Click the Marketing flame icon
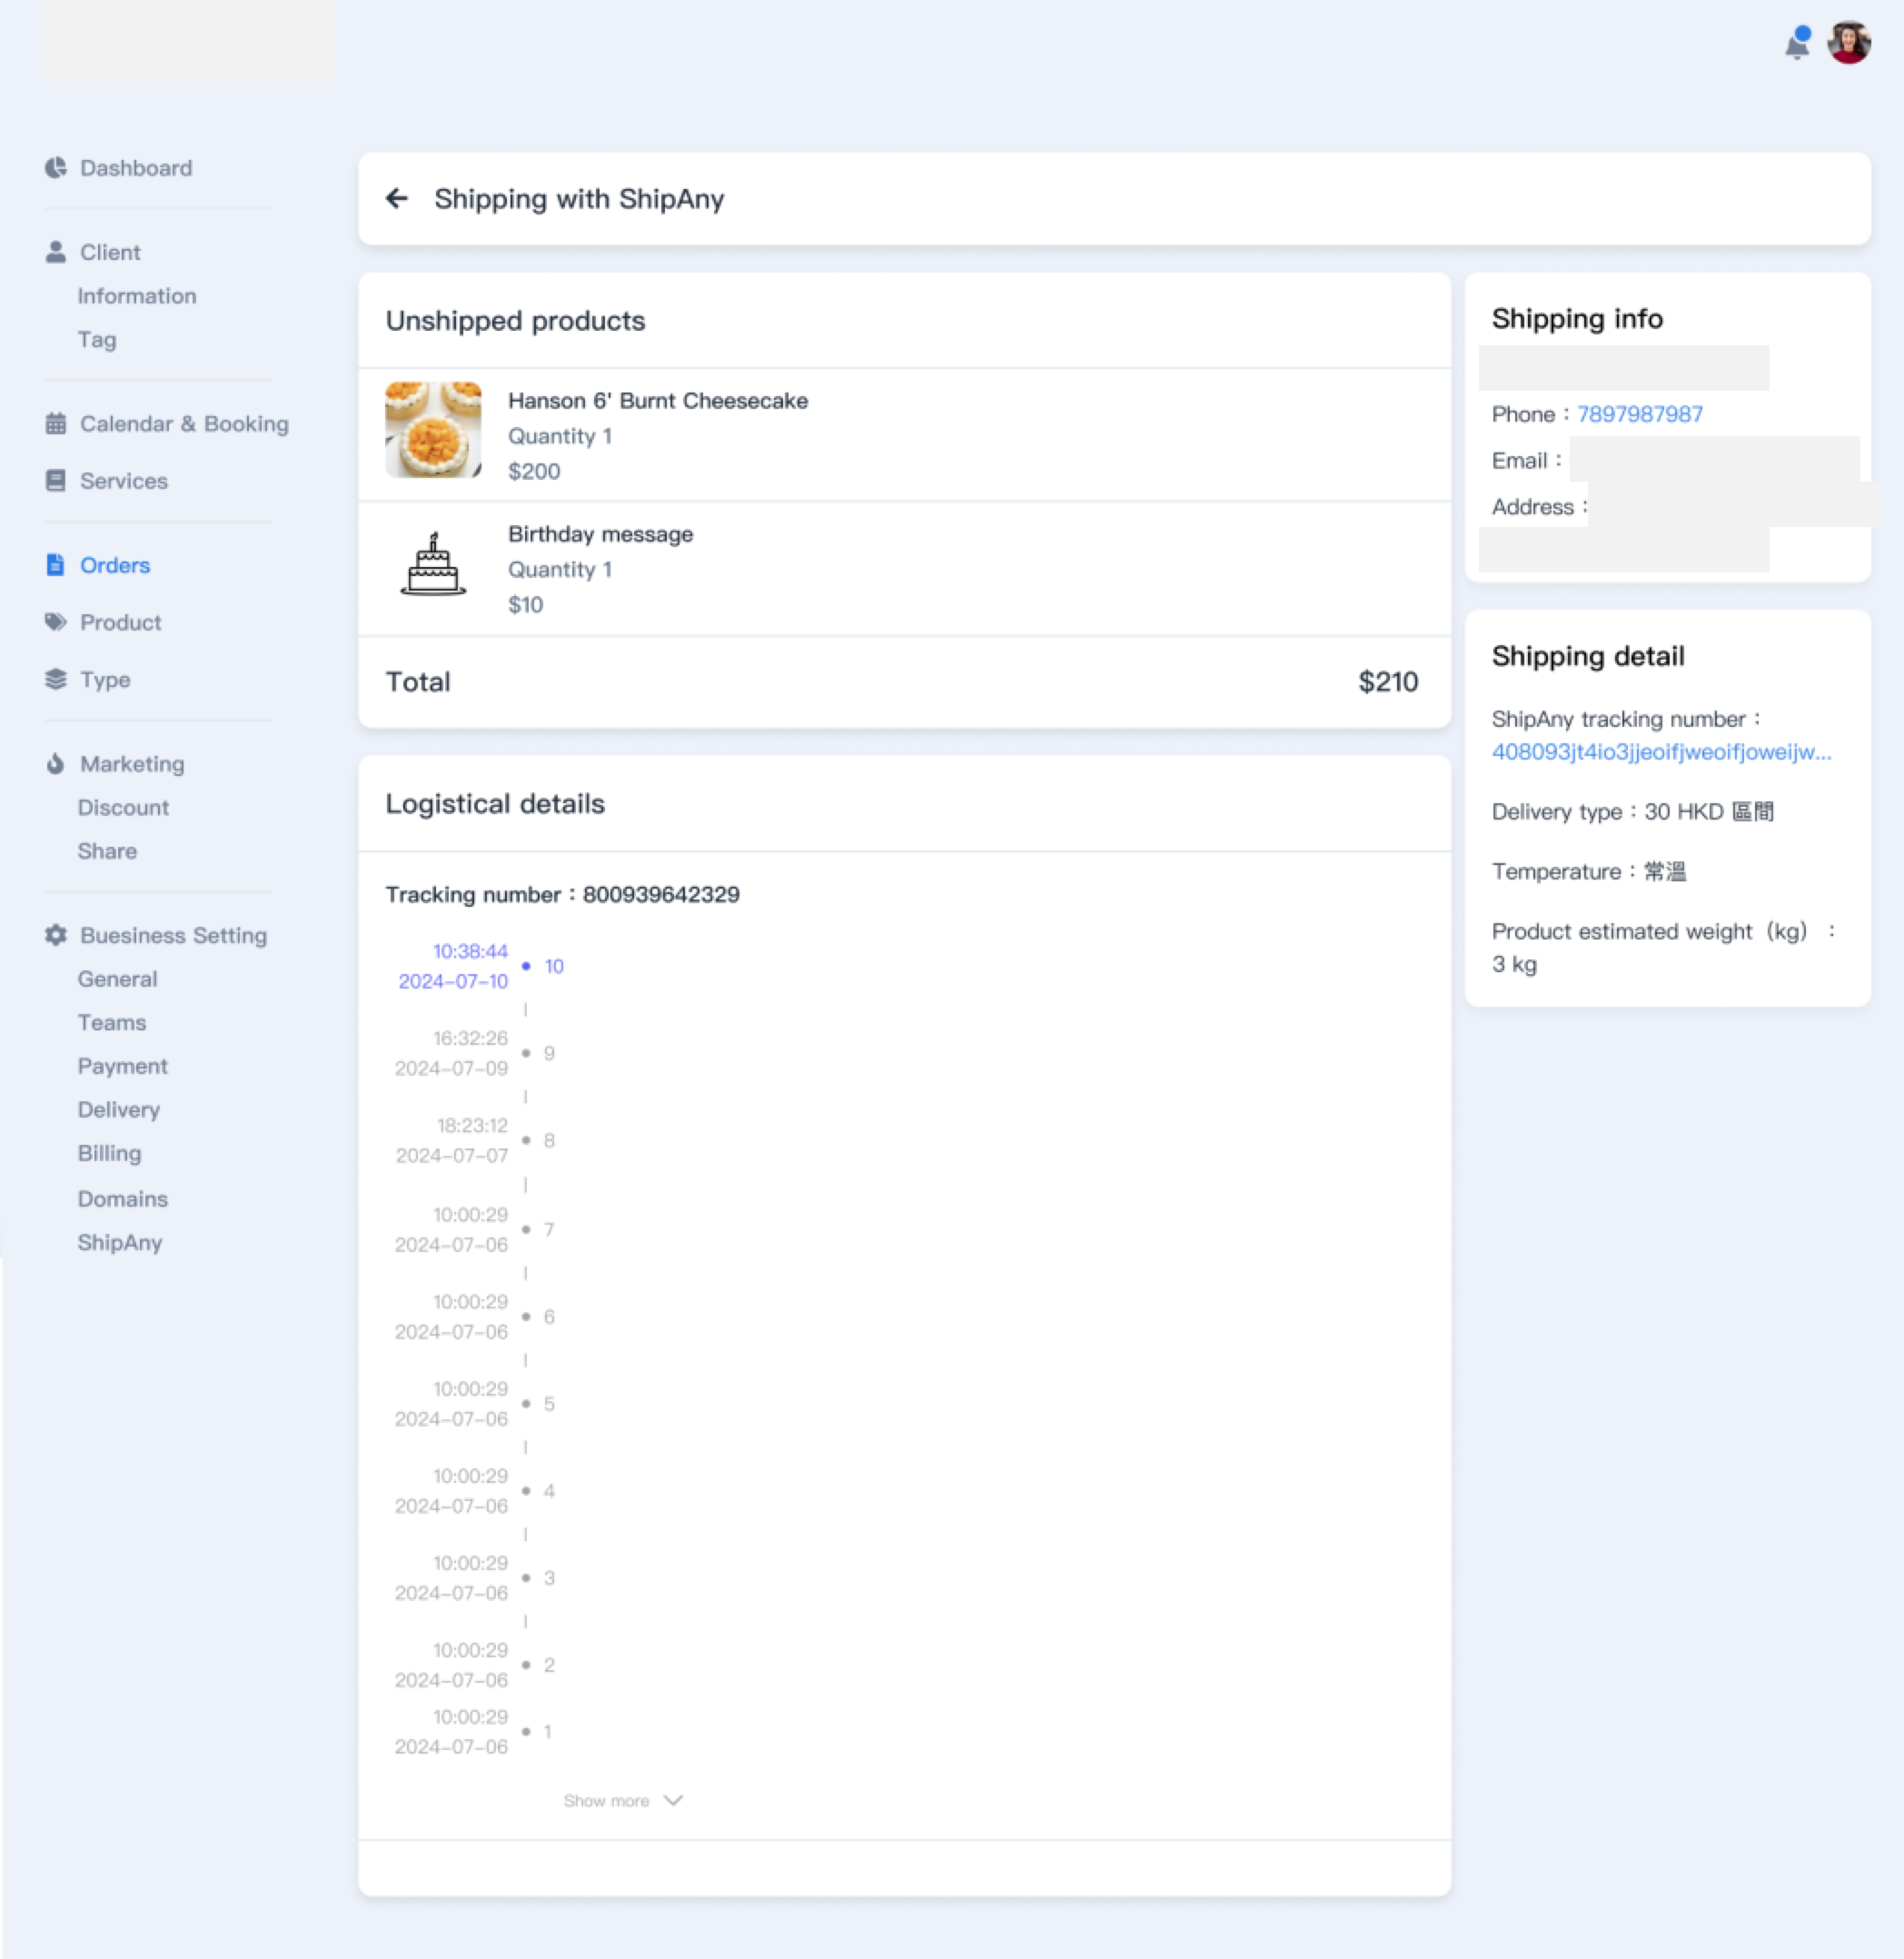1904x1959 pixels. (56, 764)
